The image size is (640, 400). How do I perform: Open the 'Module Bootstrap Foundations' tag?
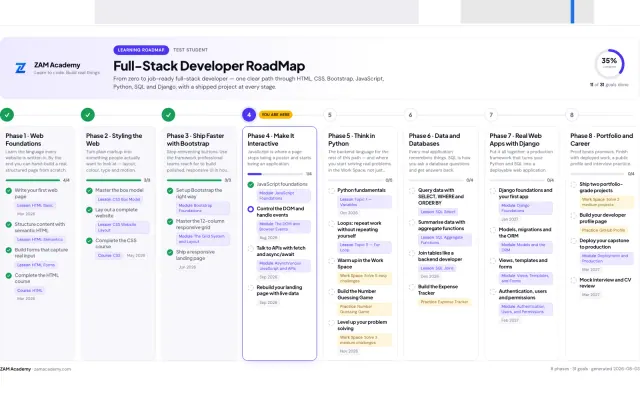(x=203, y=208)
